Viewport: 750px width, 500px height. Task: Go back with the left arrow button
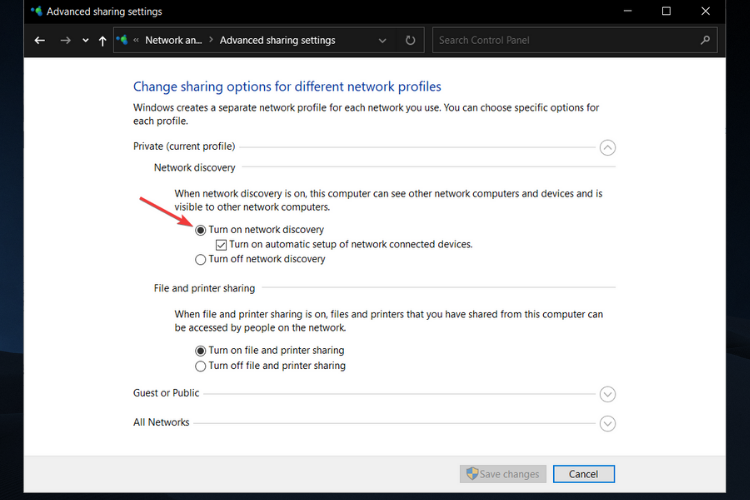pyautogui.click(x=40, y=41)
